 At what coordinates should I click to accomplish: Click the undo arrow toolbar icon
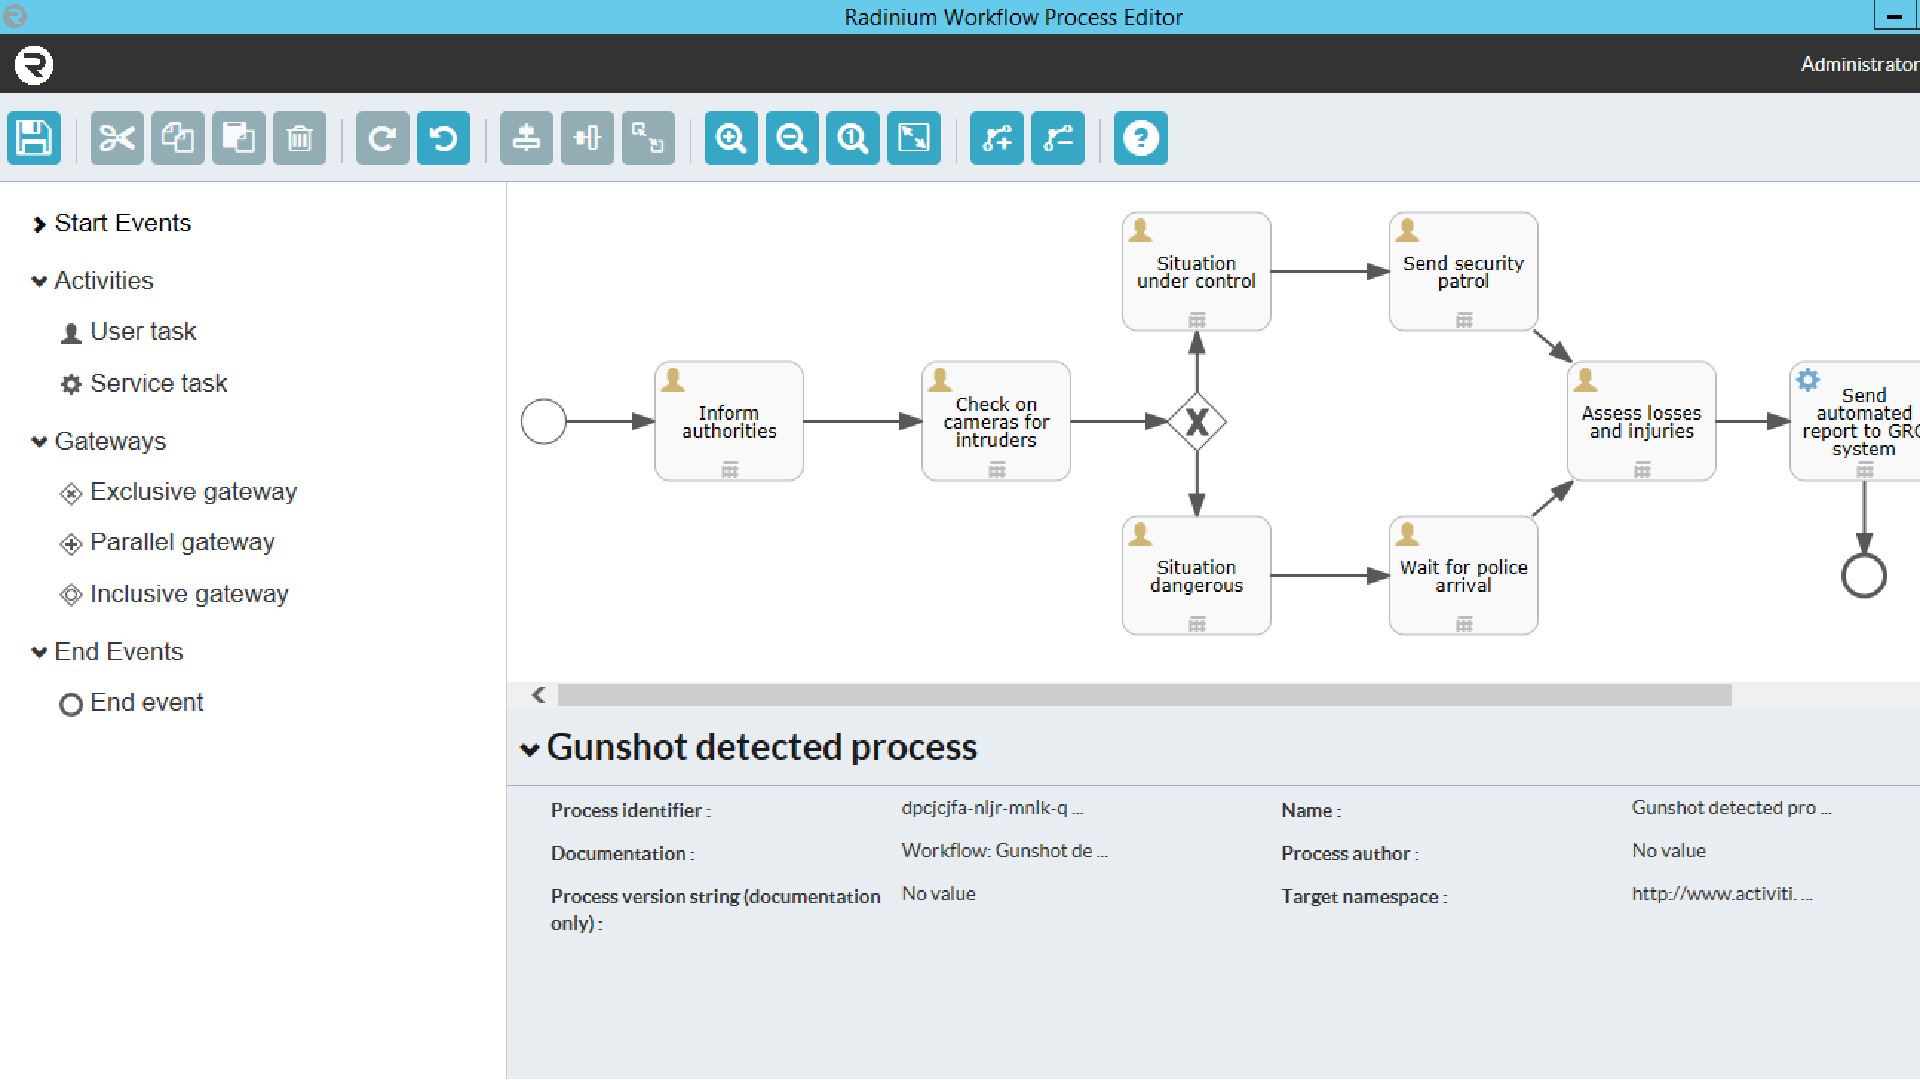click(444, 138)
